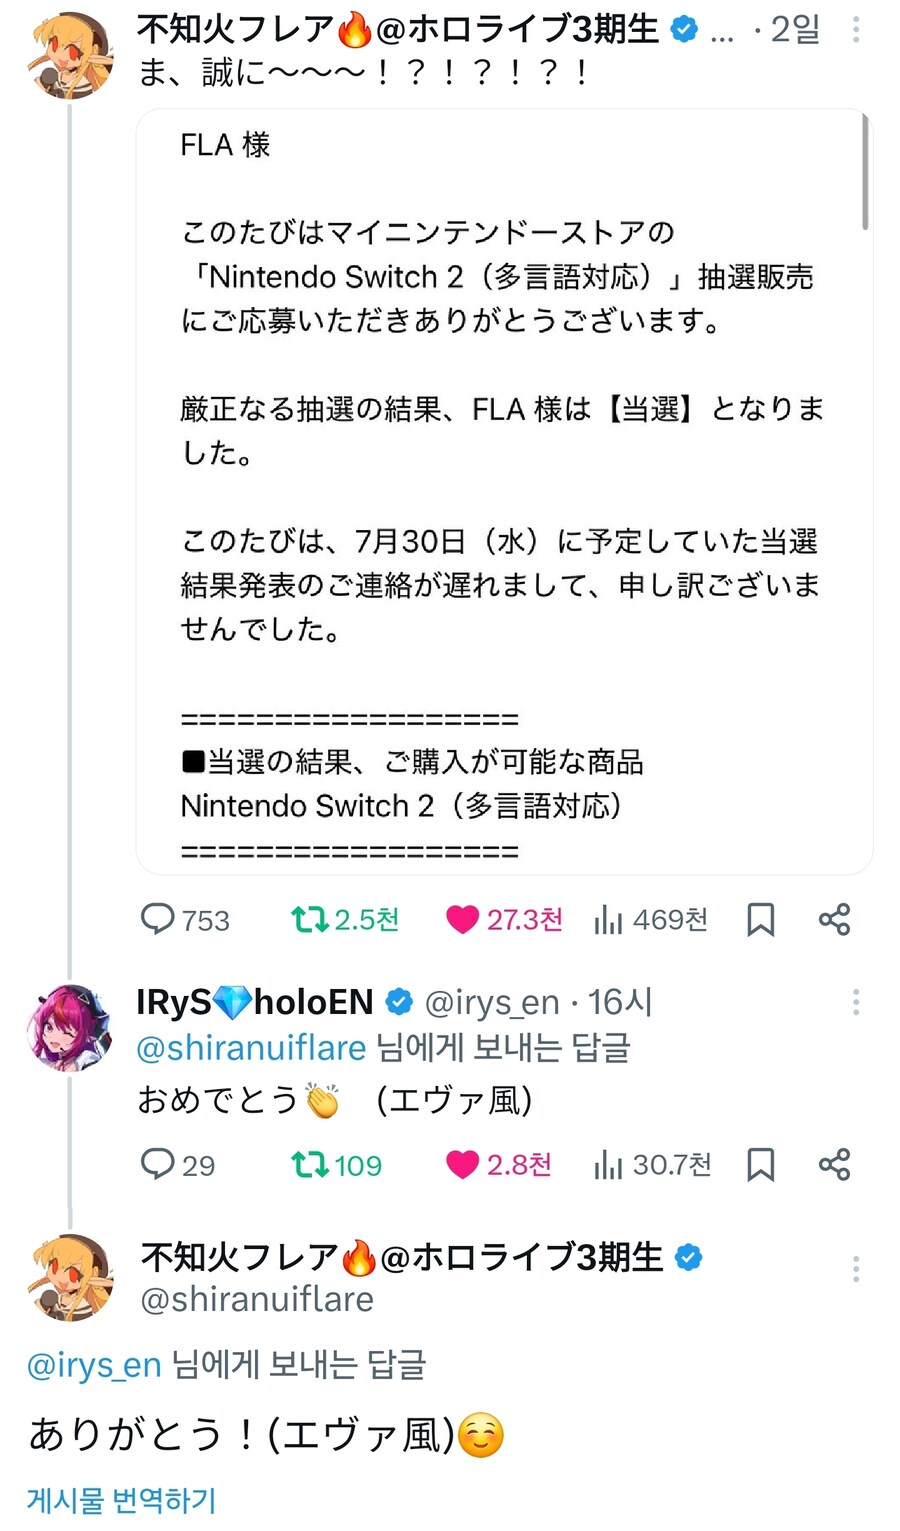This screenshot has width=900, height=1531.
Task: Open the more options menu on Flare's ありがとう reply
Action: point(857,1268)
